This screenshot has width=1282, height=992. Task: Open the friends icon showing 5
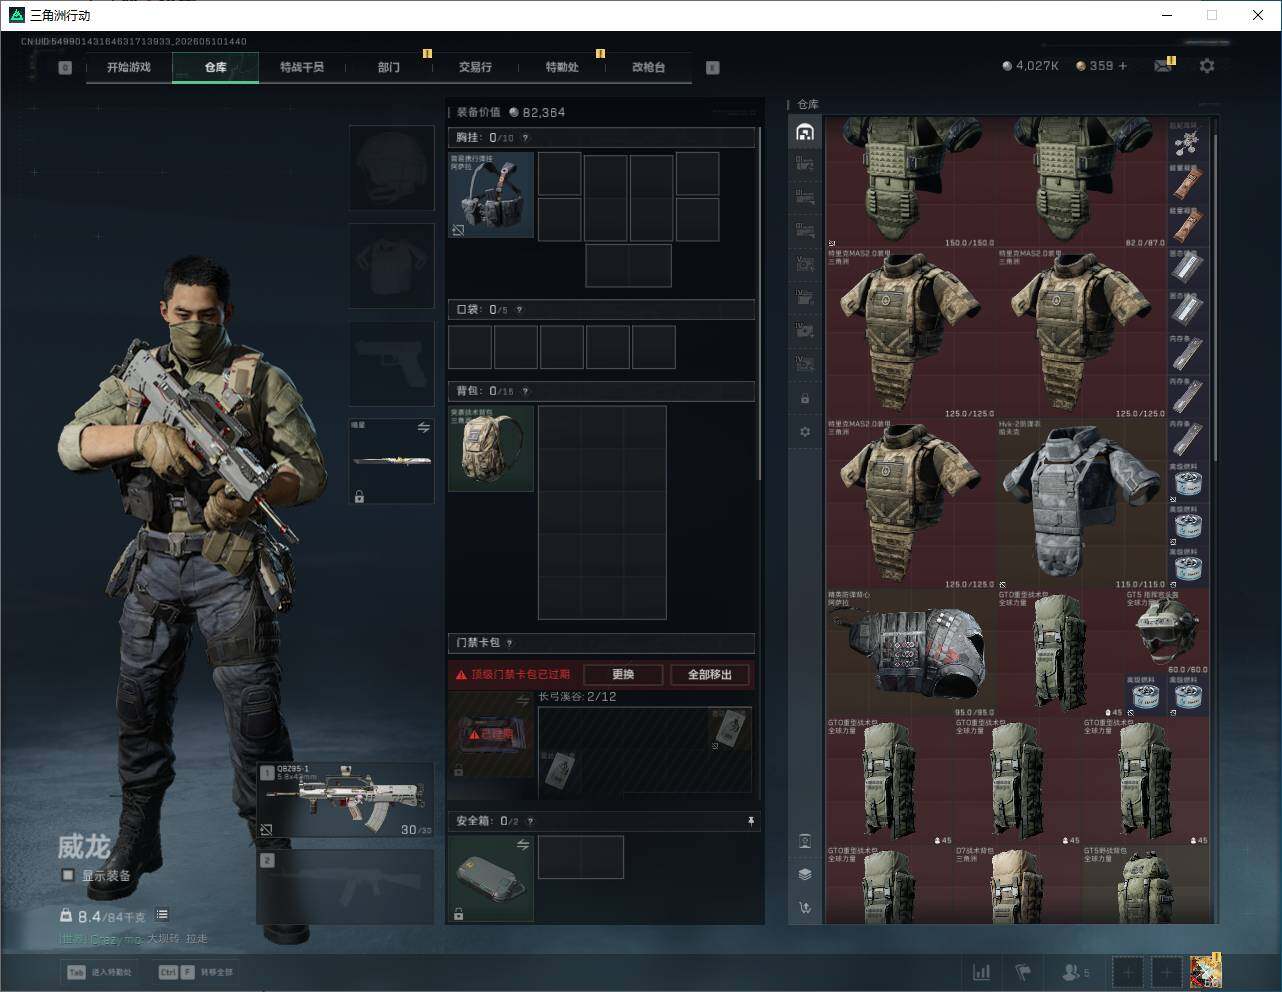(x=1076, y=972)
